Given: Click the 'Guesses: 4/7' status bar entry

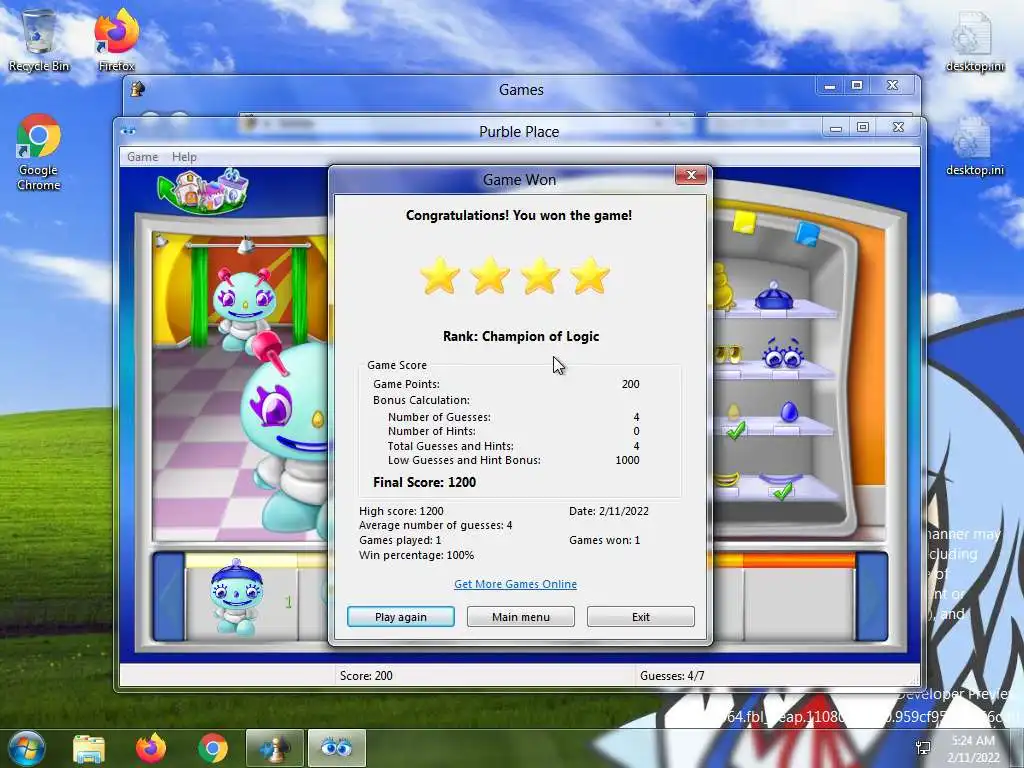Looking at the screenshot, I should pos(672,675).
